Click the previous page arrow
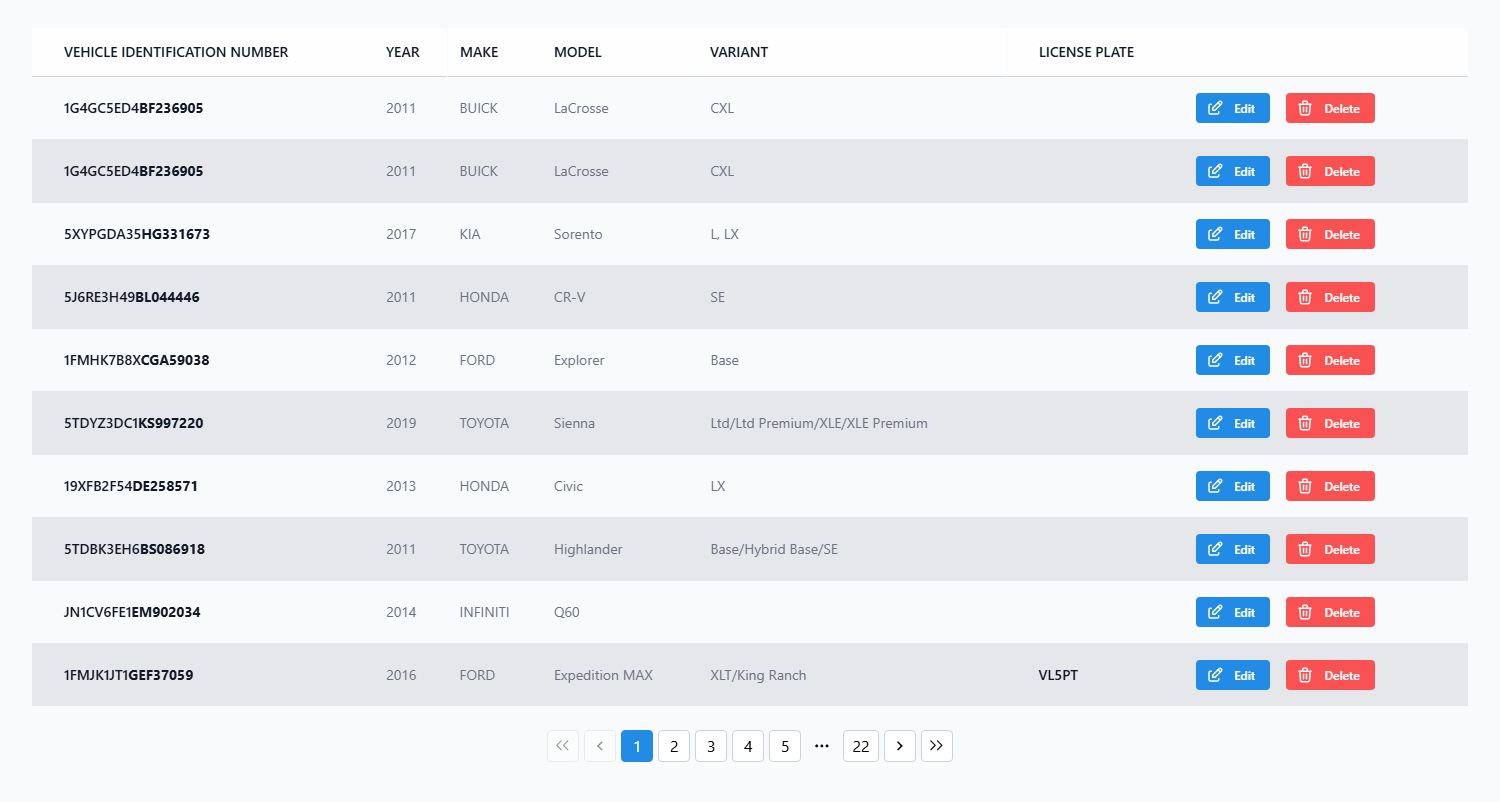 point(600,746)
